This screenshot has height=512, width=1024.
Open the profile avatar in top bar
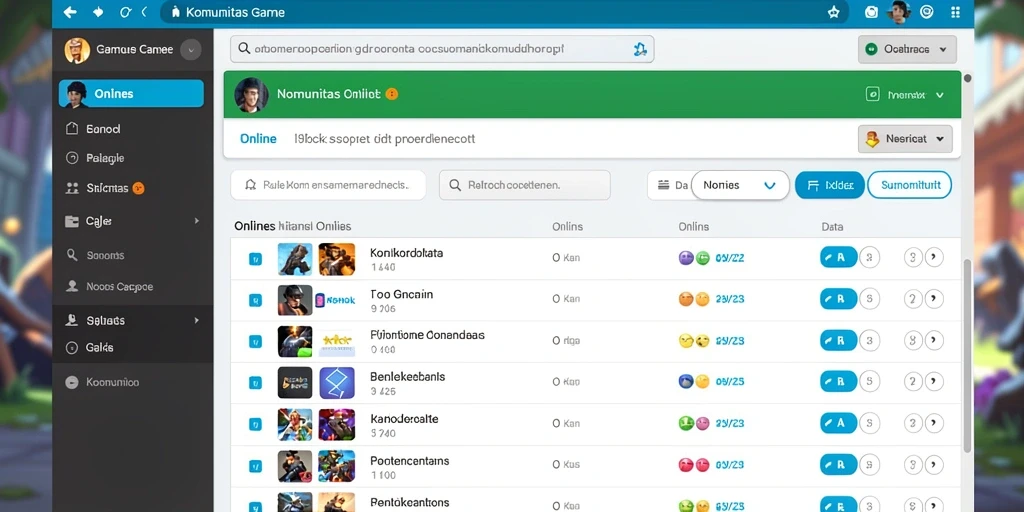[898, 12]
